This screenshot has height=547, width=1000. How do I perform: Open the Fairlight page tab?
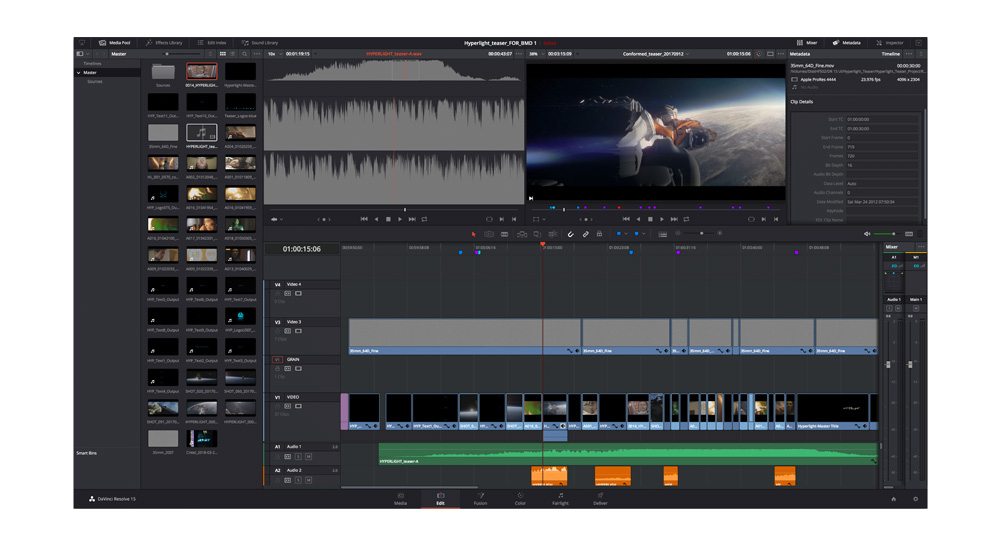[x=560, y=498]
